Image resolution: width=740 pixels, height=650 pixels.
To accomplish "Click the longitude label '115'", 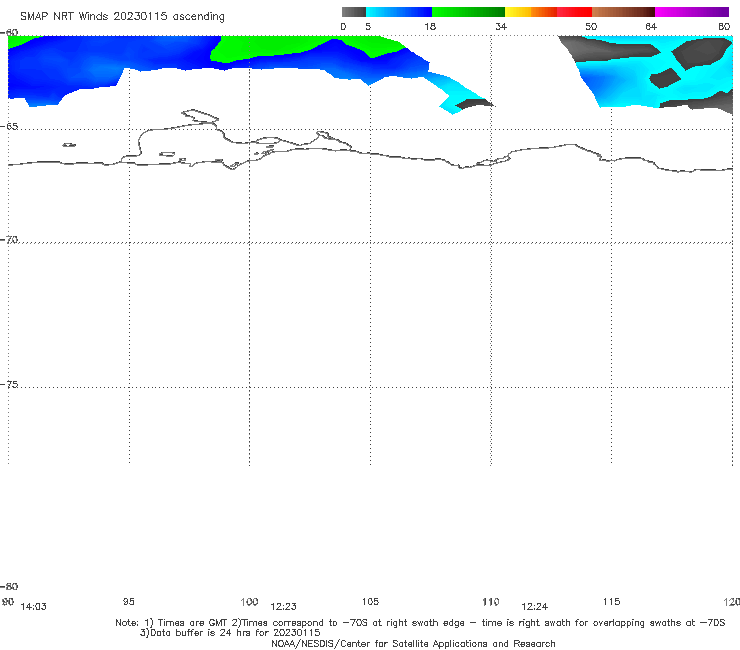I will (612, 601).
